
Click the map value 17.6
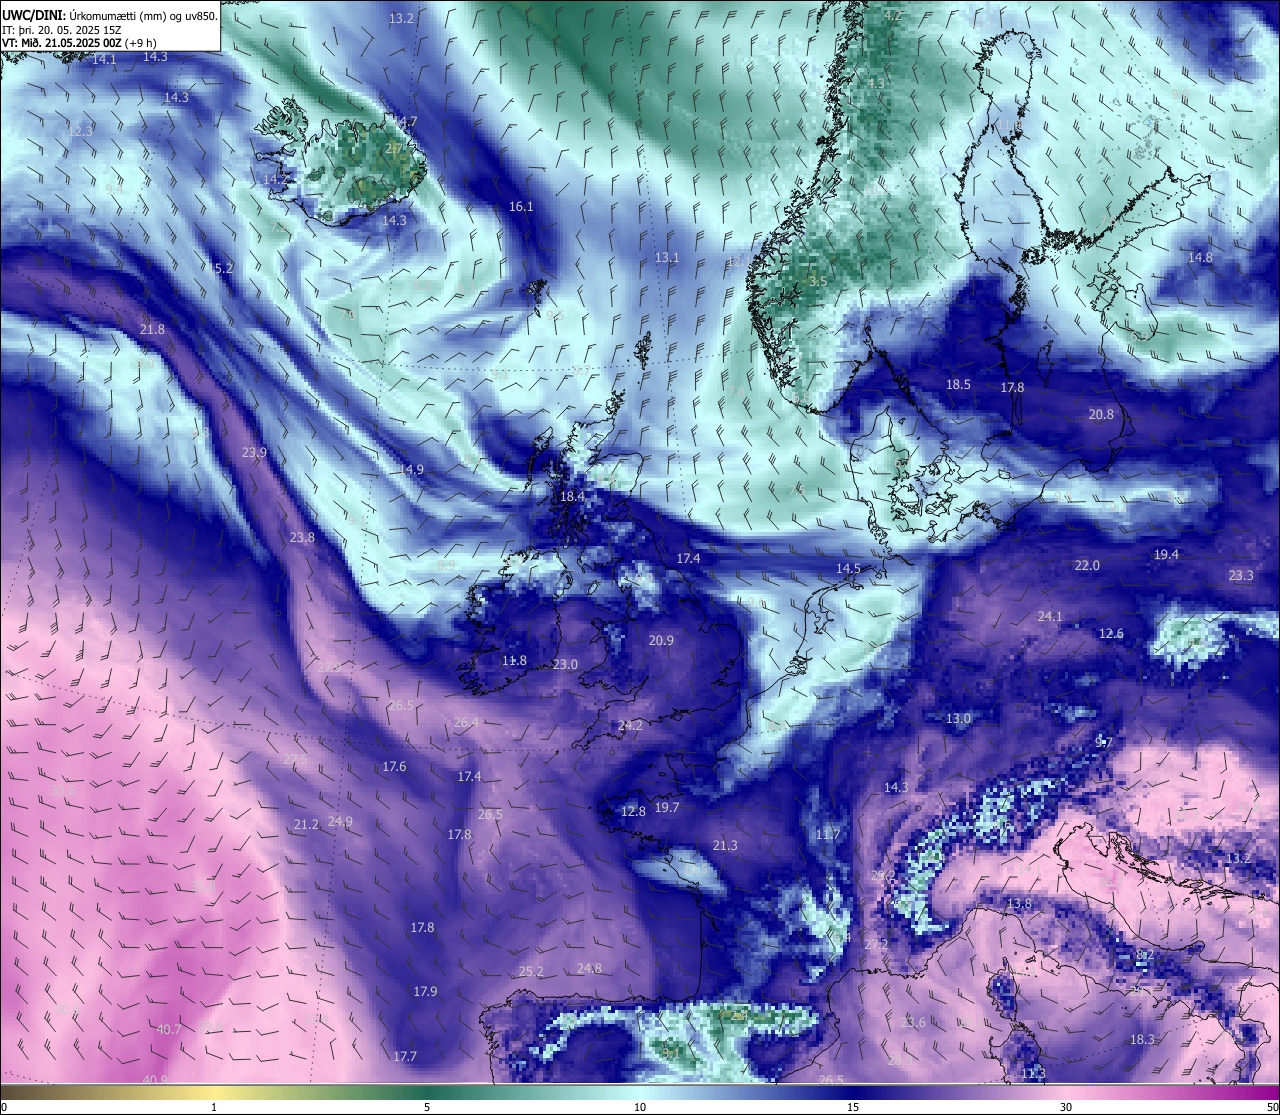click(394, 767)
